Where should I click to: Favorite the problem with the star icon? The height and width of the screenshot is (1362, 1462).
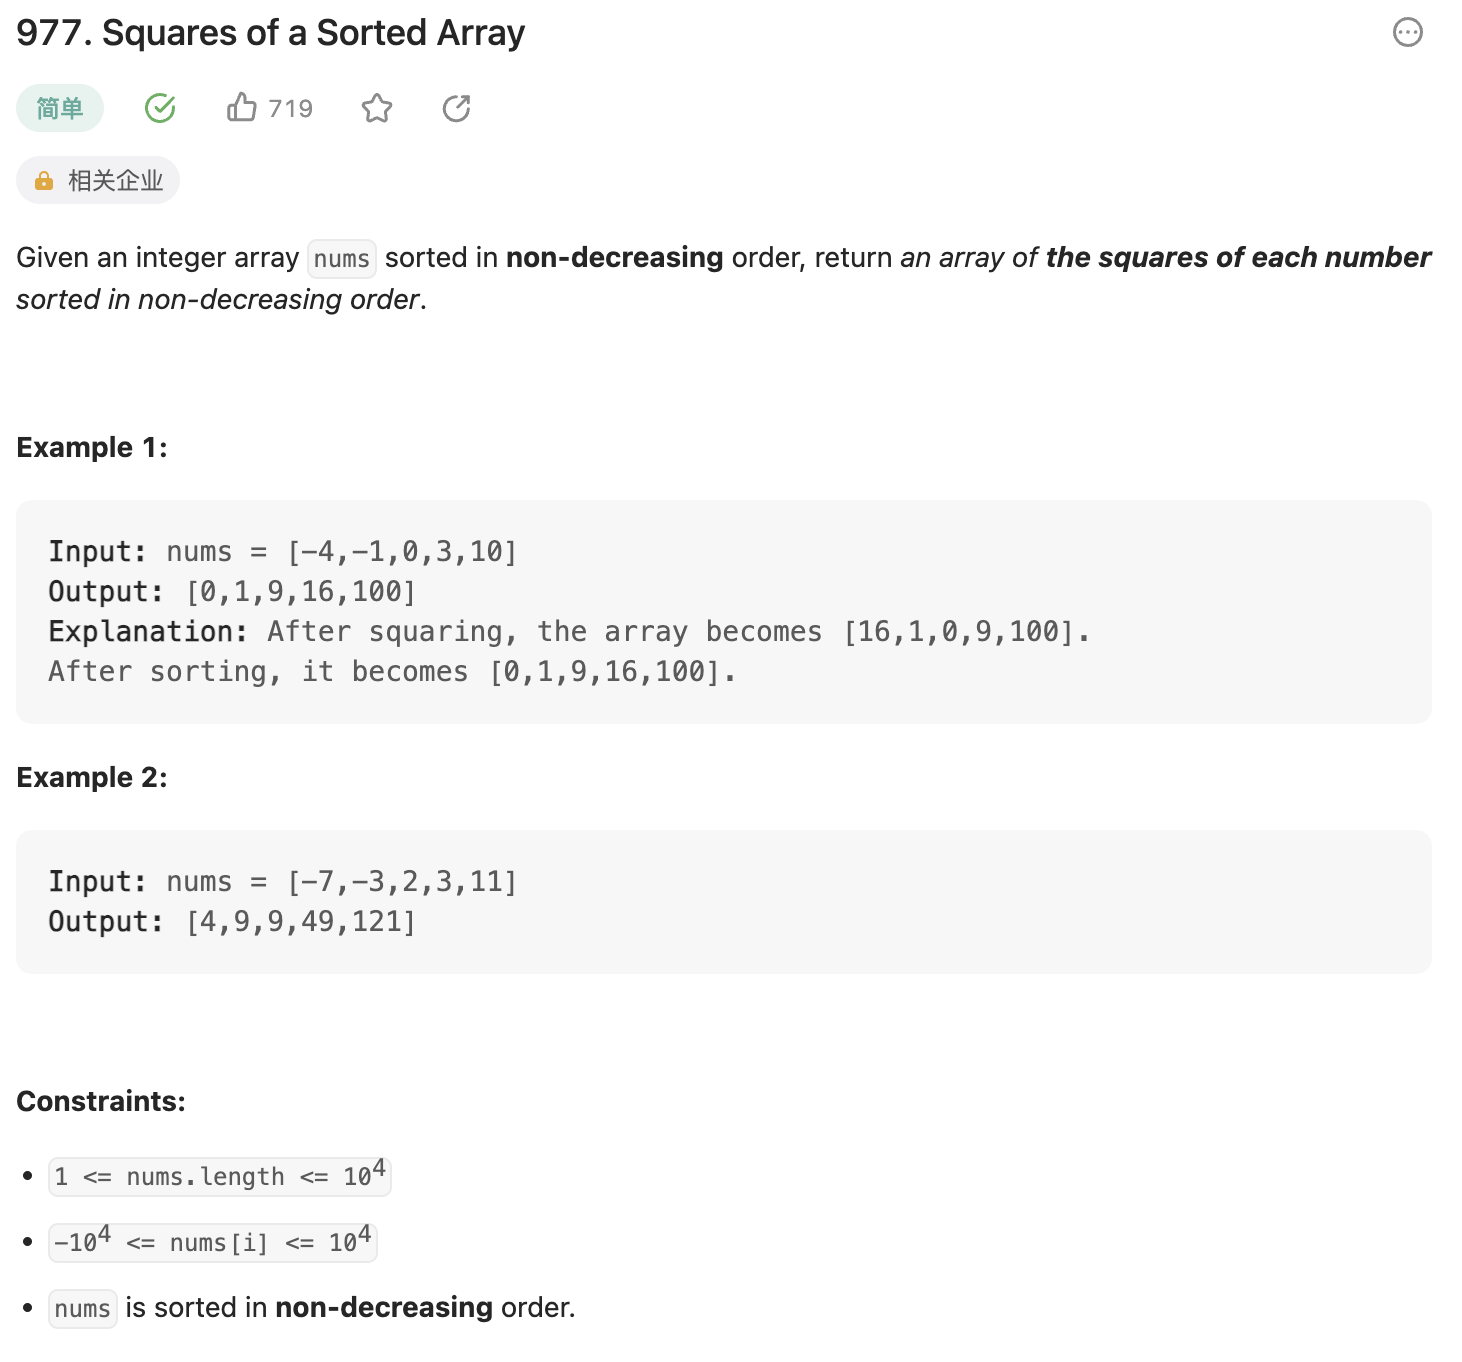point(377,108)
